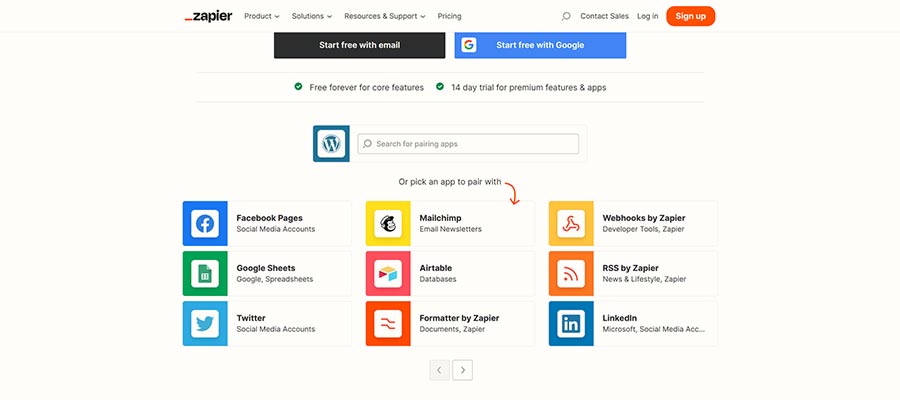Choose the Webhooks by Zapier icon
The height and width of the screenshot is (400, 900).
(x=571, y=223)
